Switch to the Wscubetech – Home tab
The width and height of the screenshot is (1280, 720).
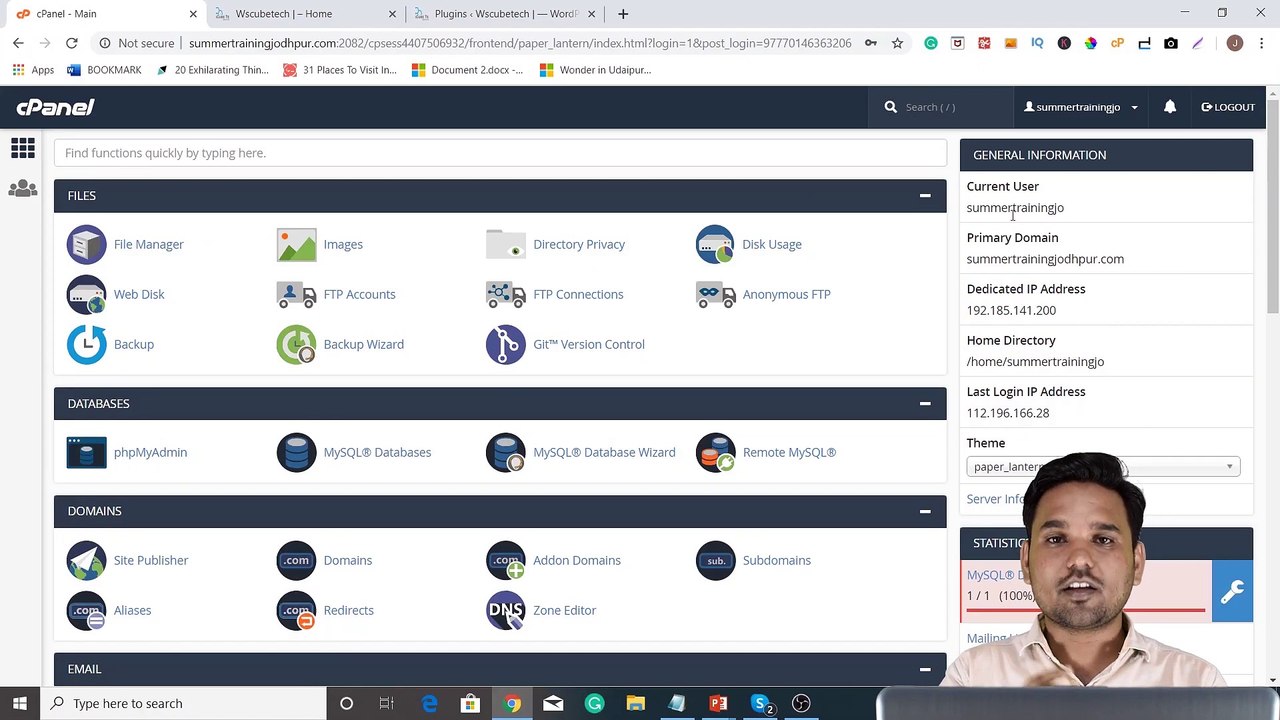pos(305,14)
